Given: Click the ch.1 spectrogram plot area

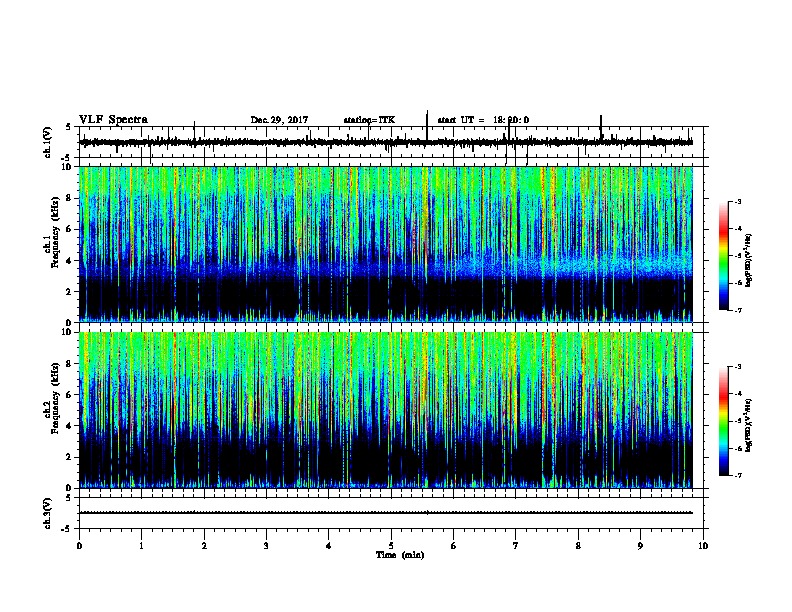Looking at the screenshot, I should [x=386, y=244].
